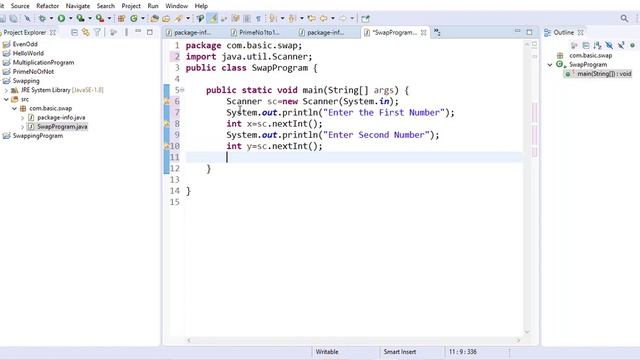Screen dimensions: 640x360
Task: Open dropdown arrow next to Run button
Action: point(70,18)
